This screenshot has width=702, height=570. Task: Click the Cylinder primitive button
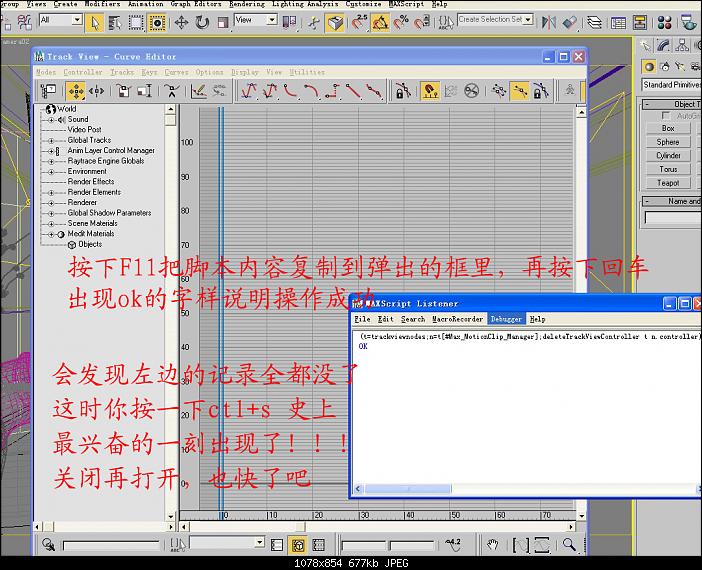point(668,155)
